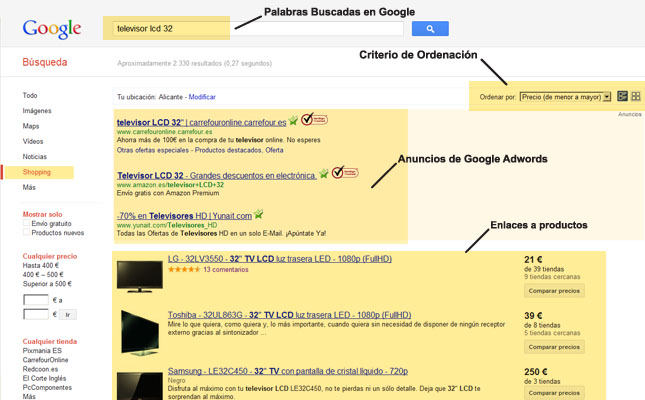
Task: Click the Google logo
Action: (x=52, y=29)
